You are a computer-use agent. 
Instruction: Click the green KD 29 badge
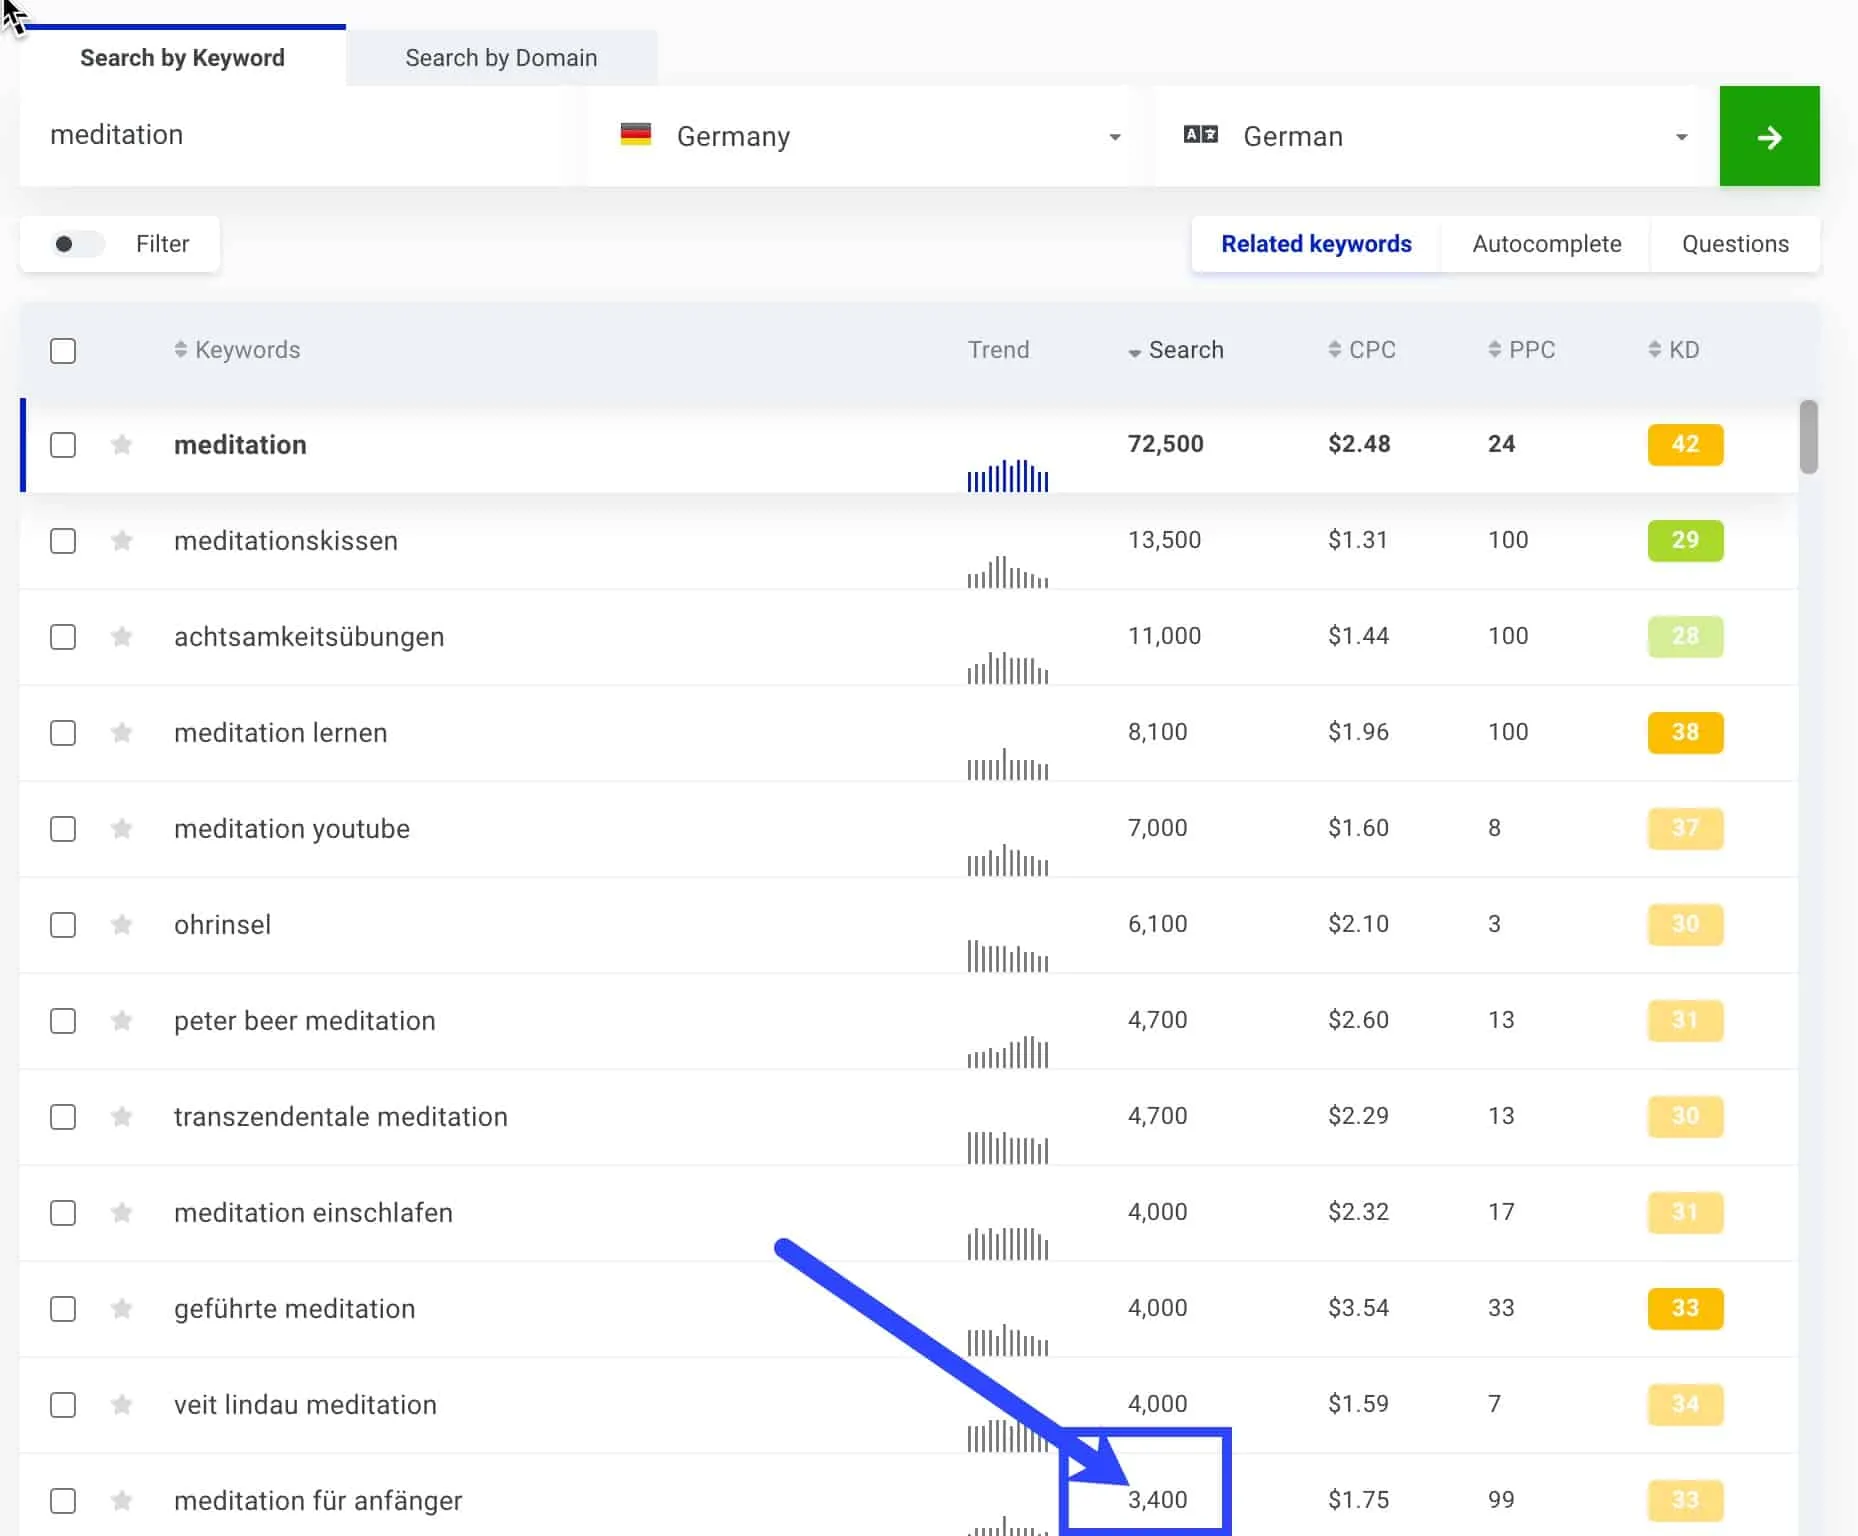pos(1685,540)
